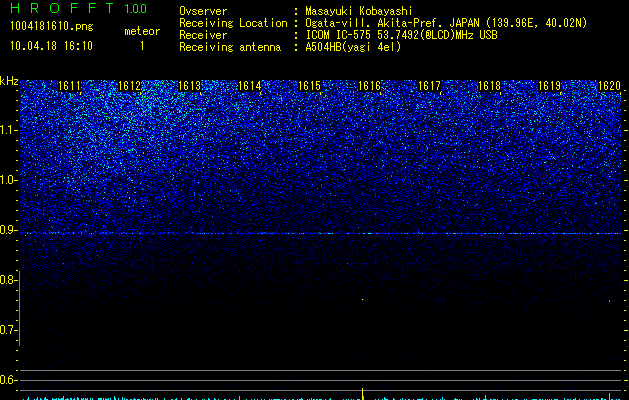This screenshot has width=629, height=400.
Task: Click the kHz axis unit label
Action: 9,81
